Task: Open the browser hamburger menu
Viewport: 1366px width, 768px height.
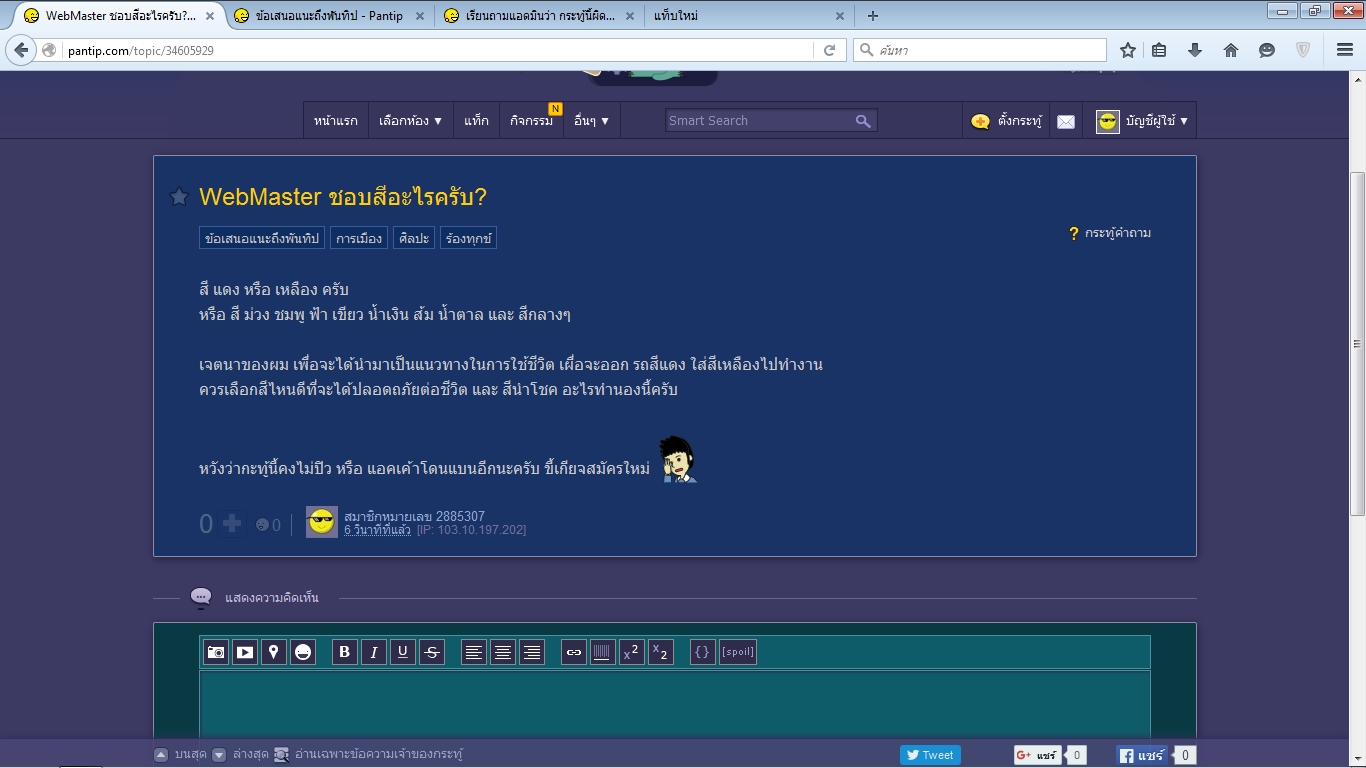Action: pos(1345,50)
